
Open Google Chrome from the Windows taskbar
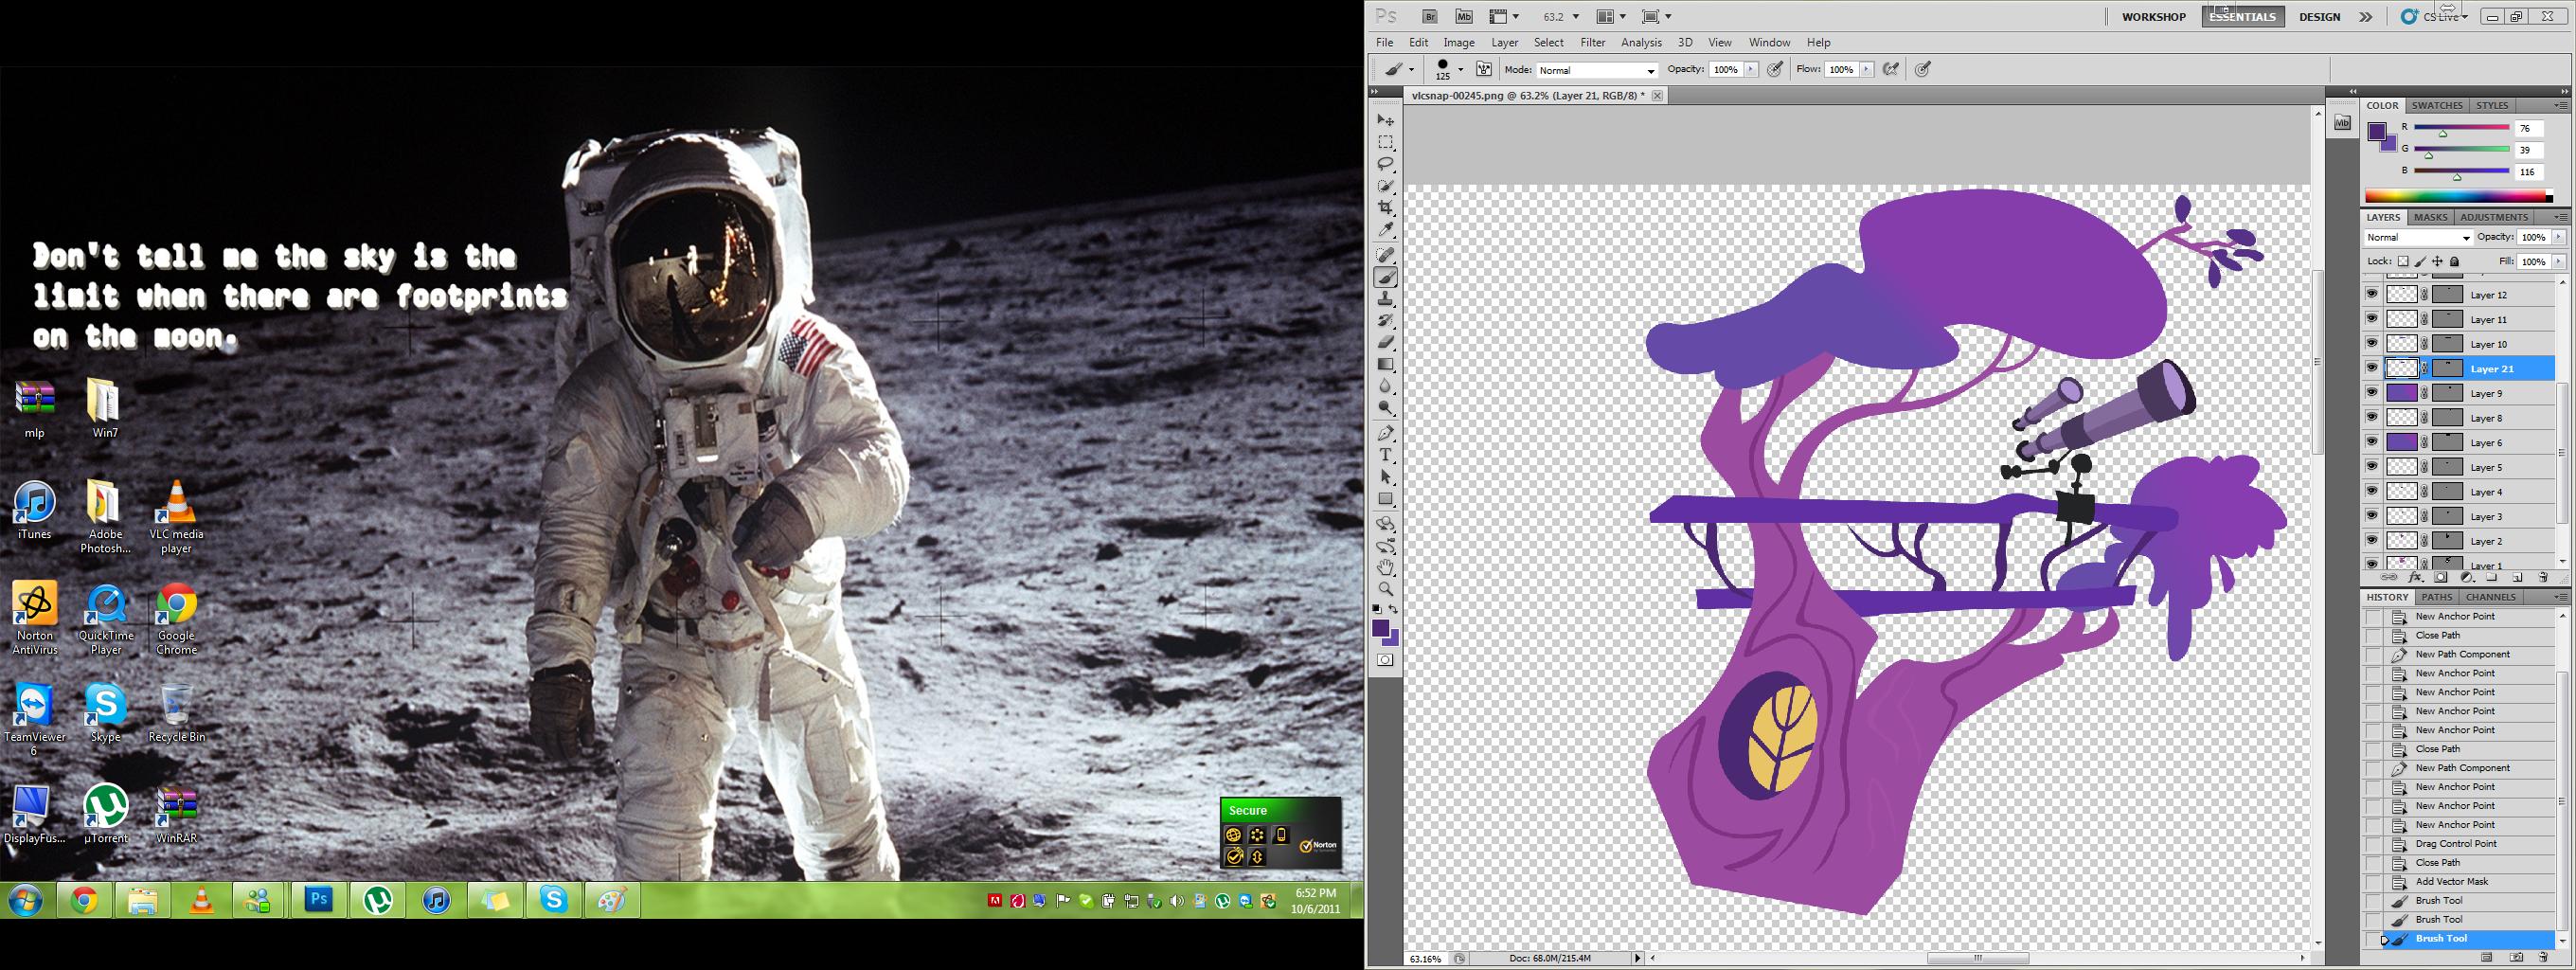pos(85,902)
